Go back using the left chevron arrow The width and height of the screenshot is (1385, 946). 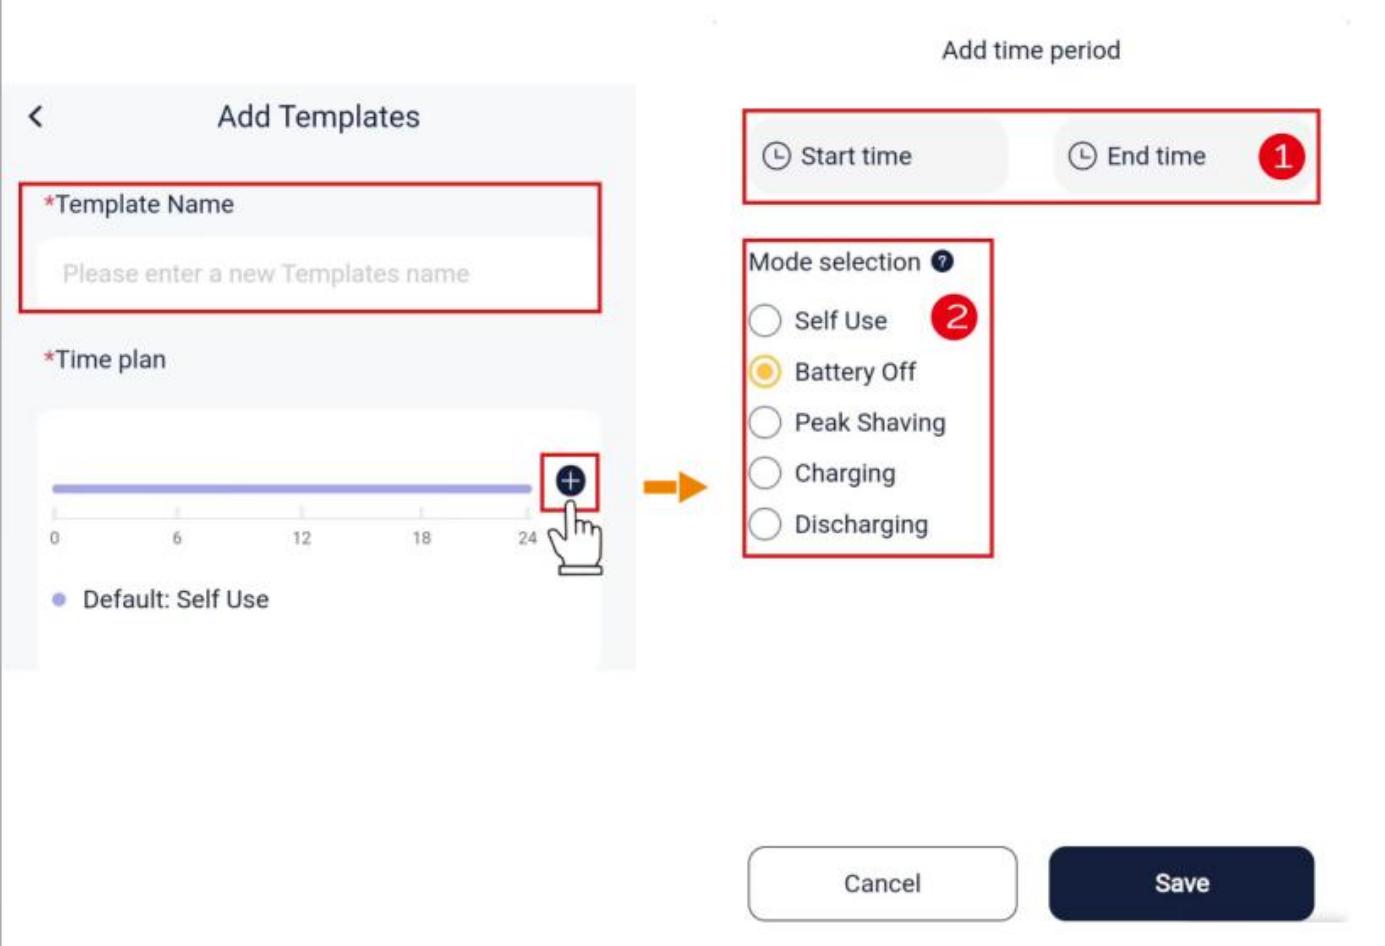36,117
